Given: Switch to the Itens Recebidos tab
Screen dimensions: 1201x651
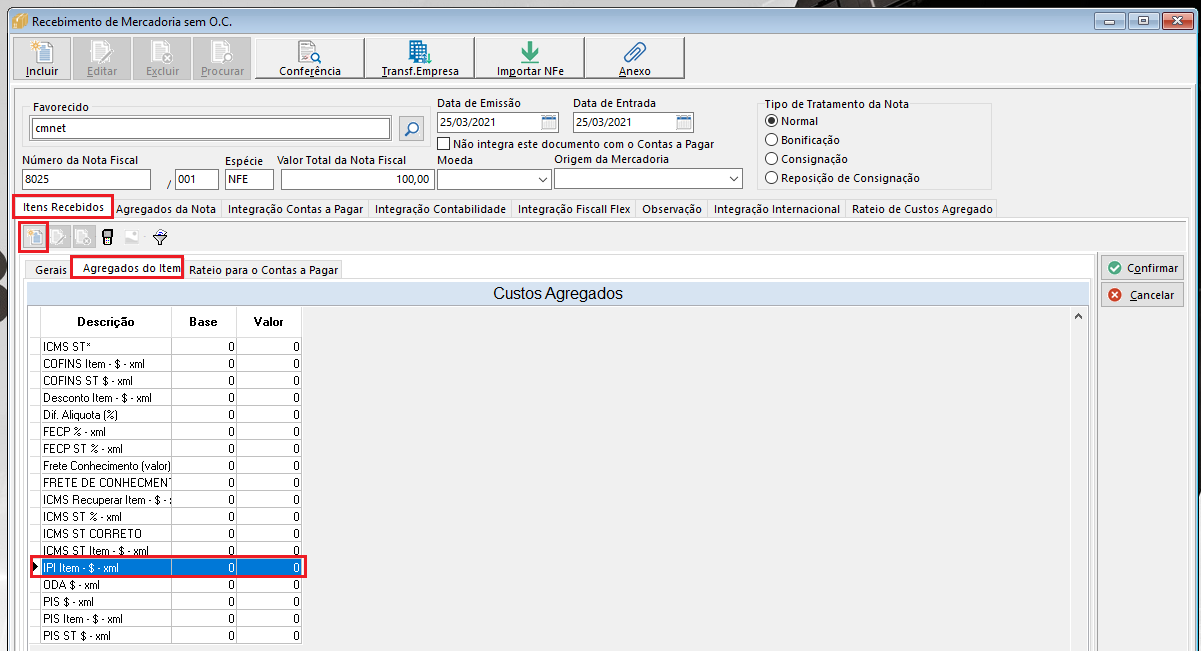Looking at the screenshot, I should coord(63,206).
